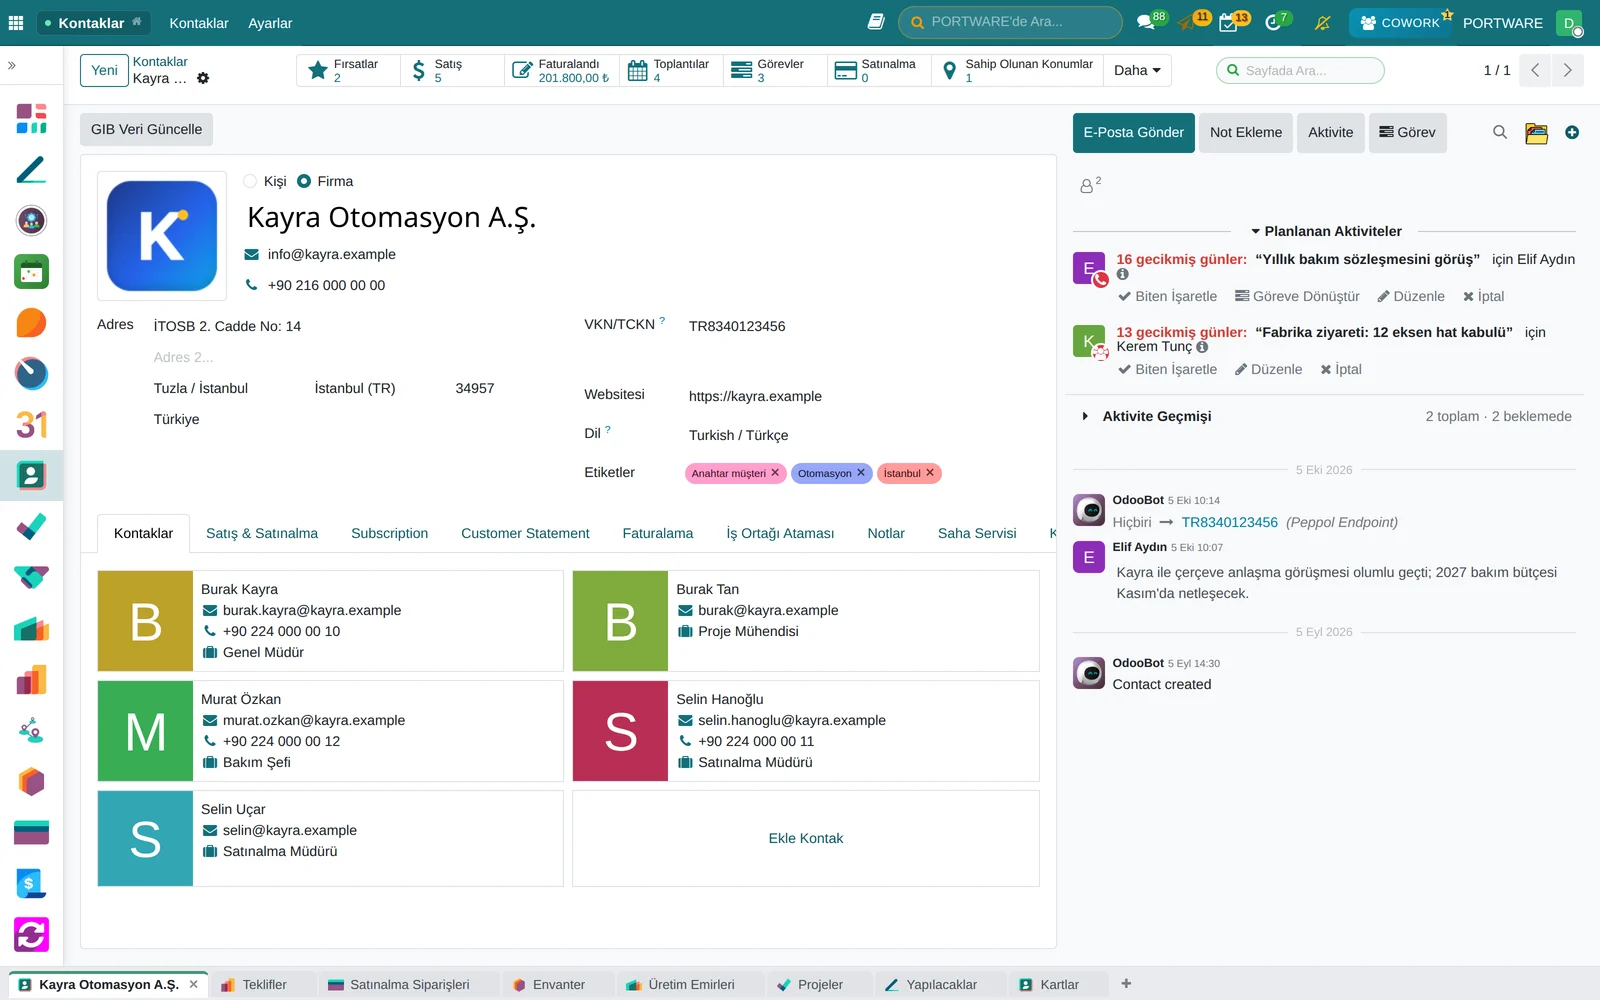Screen dimensions: 1600x1000
Task: Collapse Planlanan Aktiviteler section
Action: (x=1326, y=231)
